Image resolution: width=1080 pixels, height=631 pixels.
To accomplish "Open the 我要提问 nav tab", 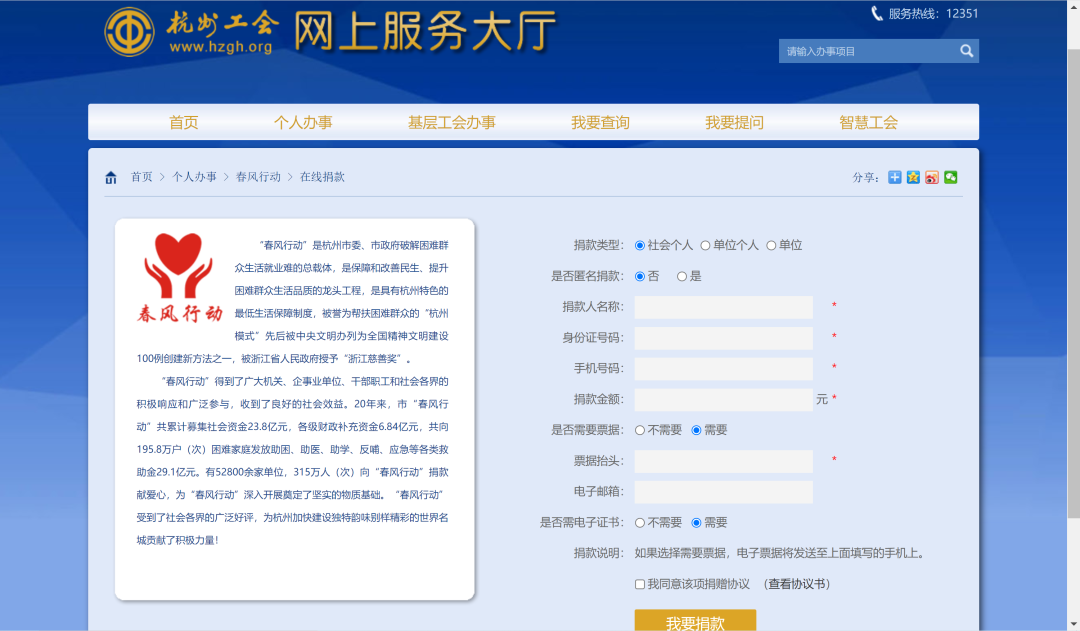I will point(734,123).
